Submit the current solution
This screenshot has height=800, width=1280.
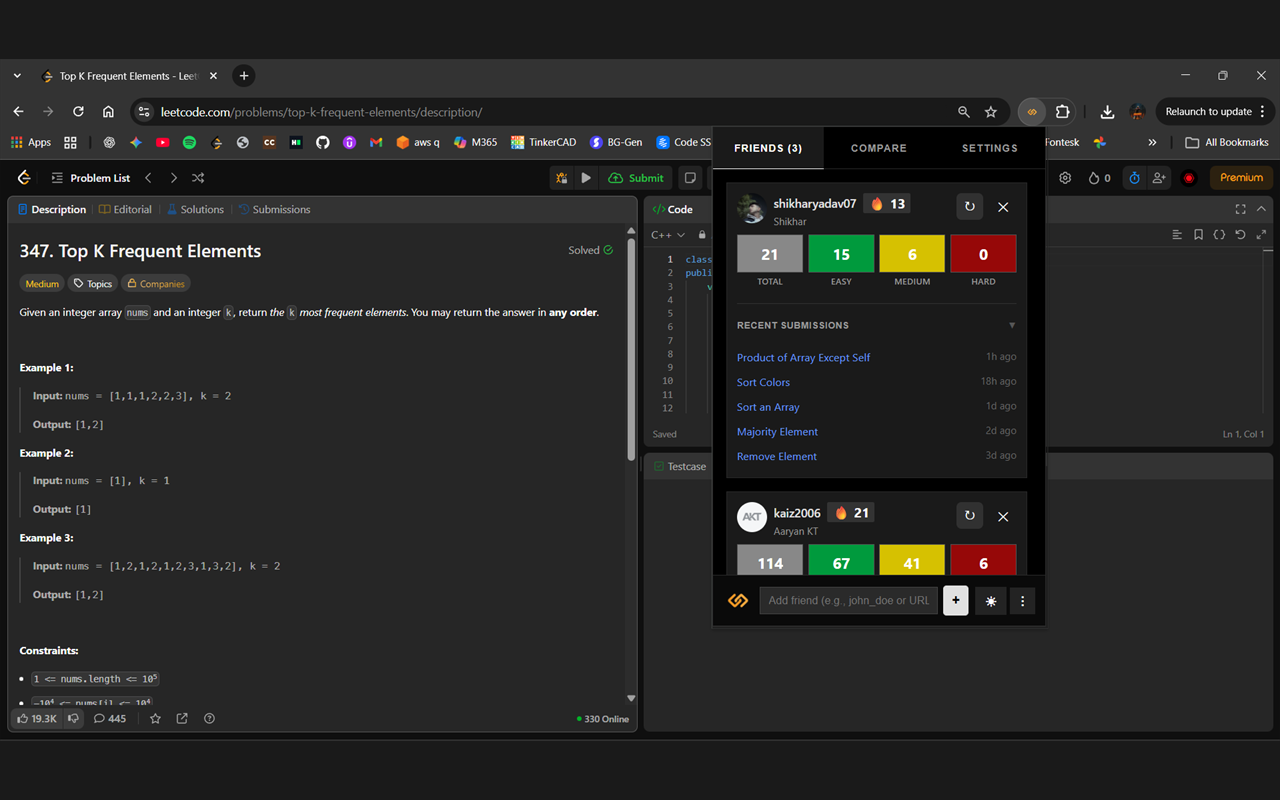tap(635, 177)
